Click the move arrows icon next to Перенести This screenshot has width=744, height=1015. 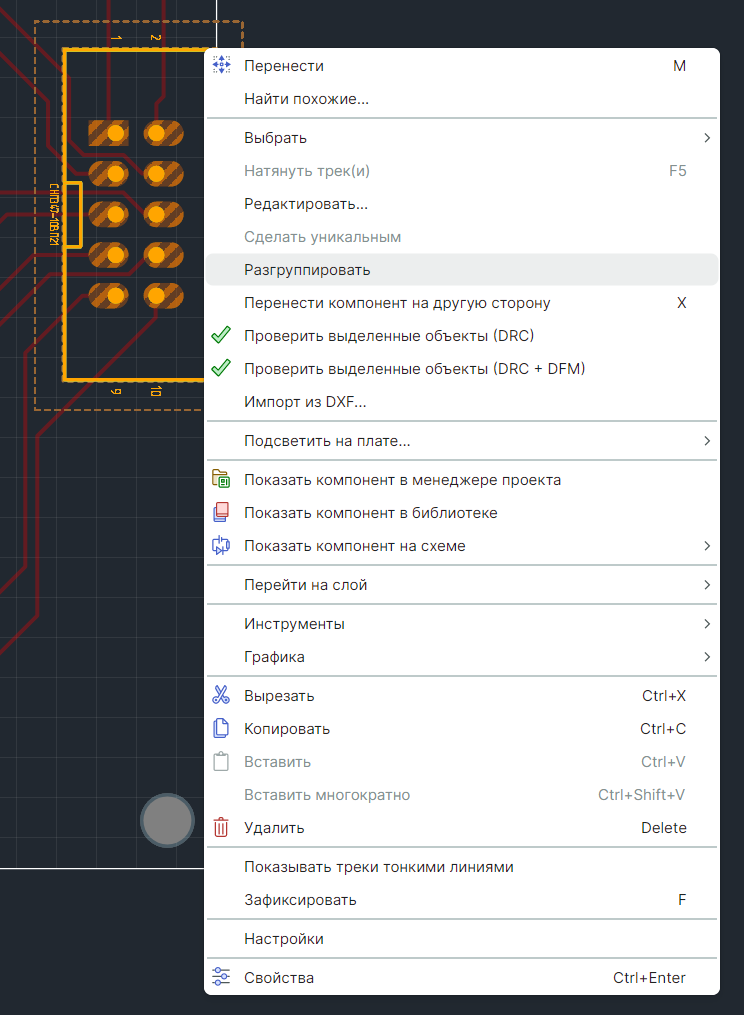click(221, 65)
